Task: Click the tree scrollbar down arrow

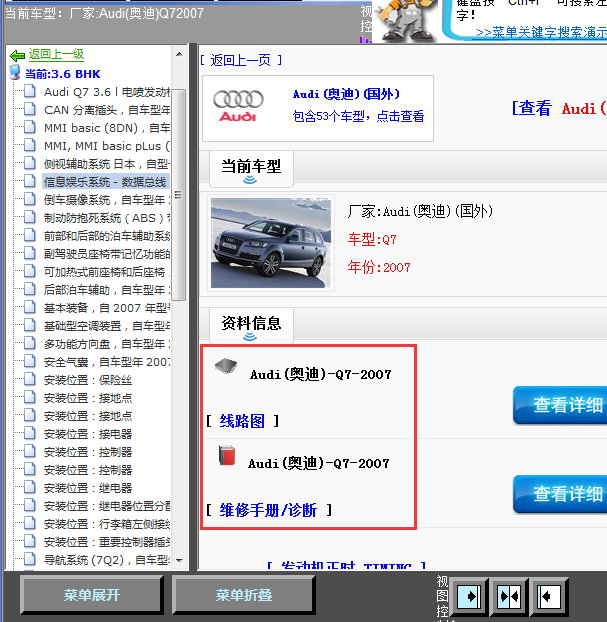Action: pos(179,561)
